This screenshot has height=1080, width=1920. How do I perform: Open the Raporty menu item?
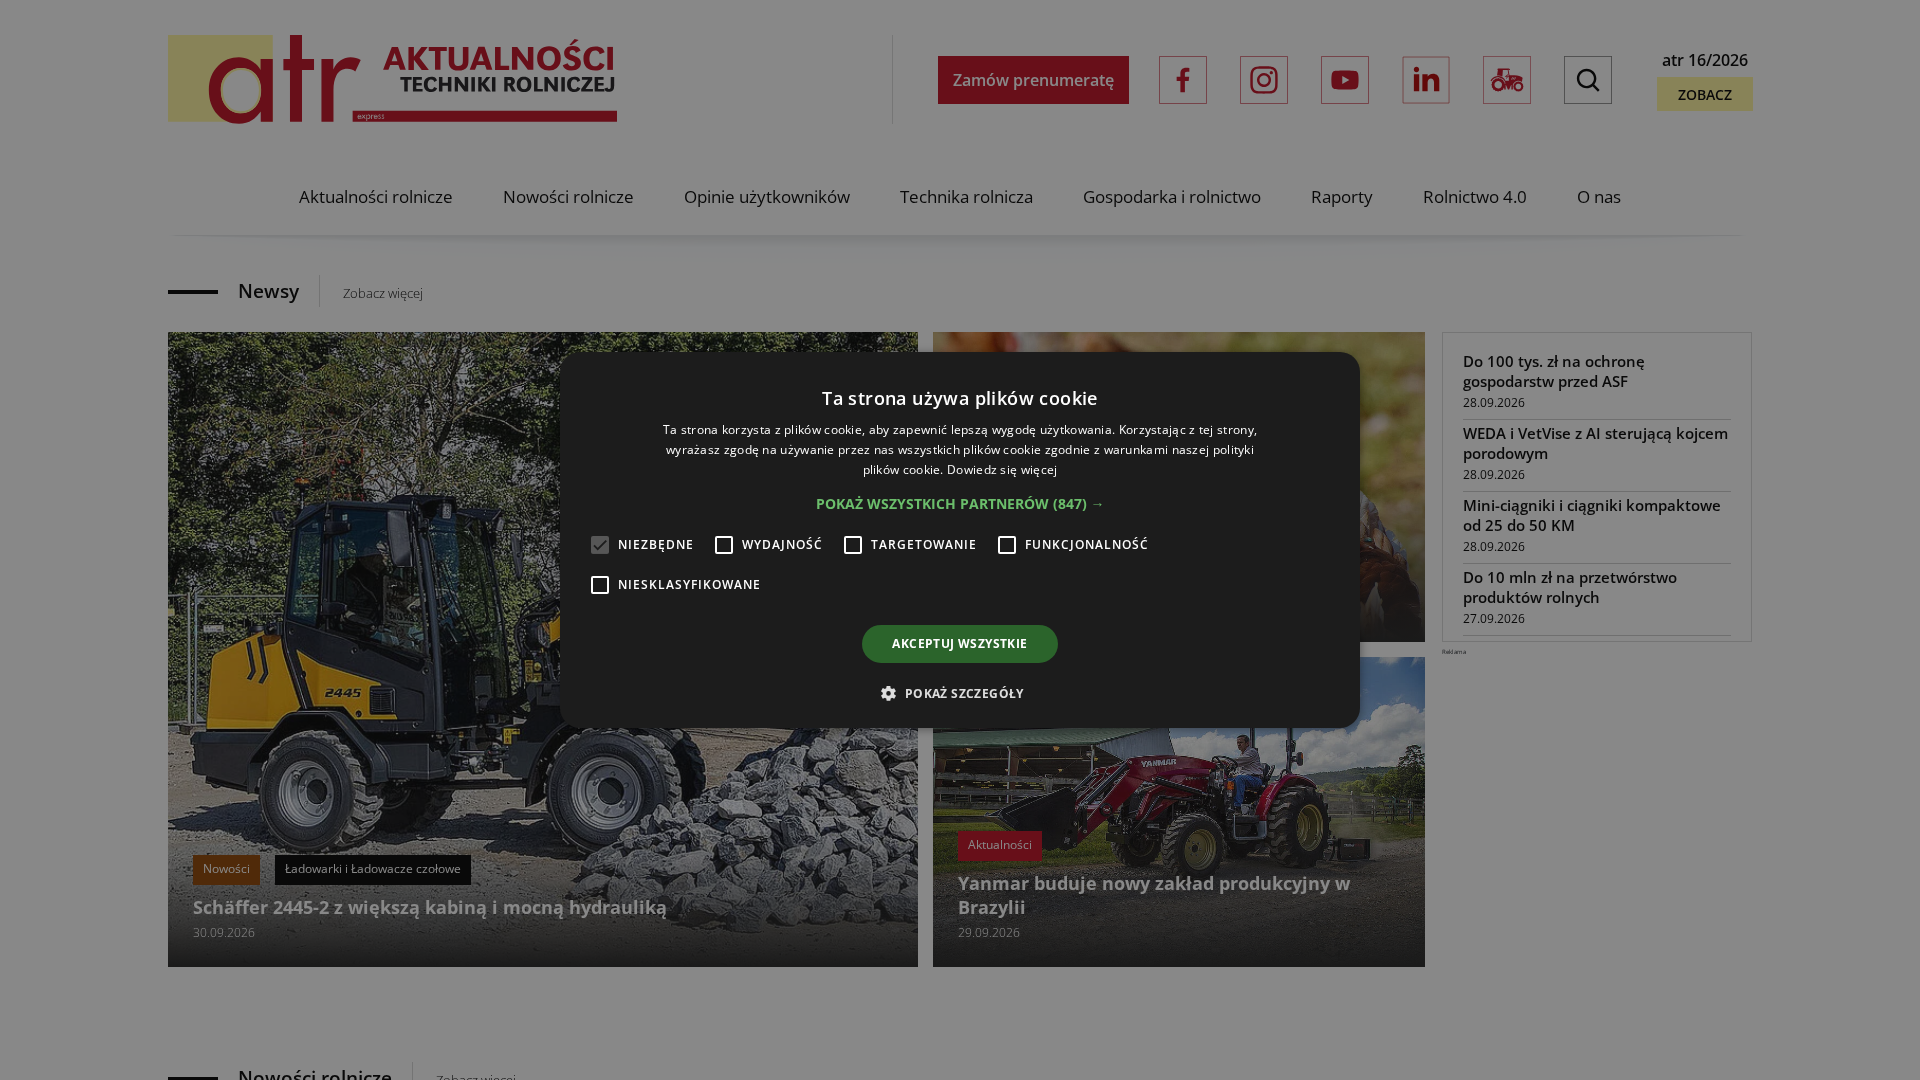(1342, 197)
